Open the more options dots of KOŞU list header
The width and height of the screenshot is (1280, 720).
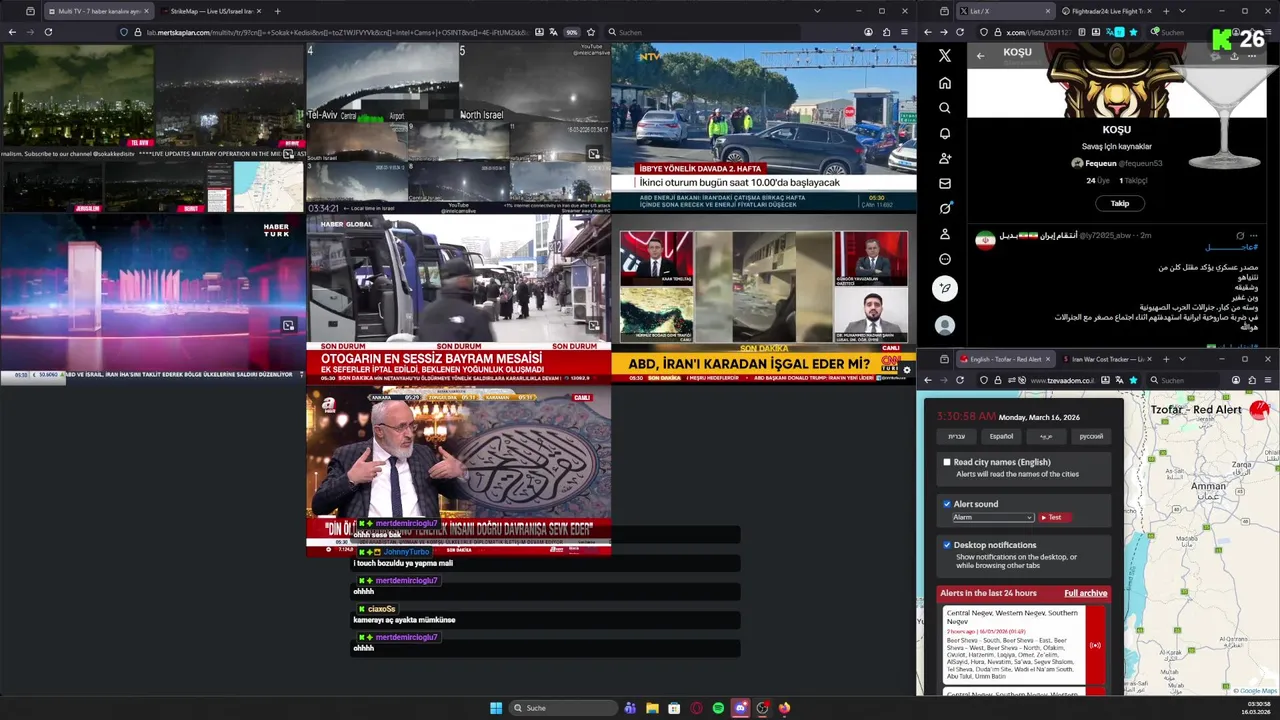(1251, 56)
